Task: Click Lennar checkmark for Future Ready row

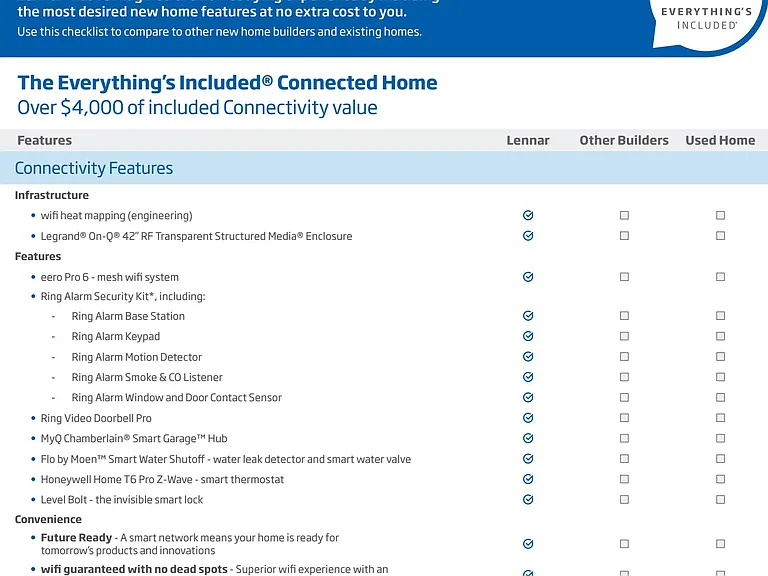Action: click(528, 544)
